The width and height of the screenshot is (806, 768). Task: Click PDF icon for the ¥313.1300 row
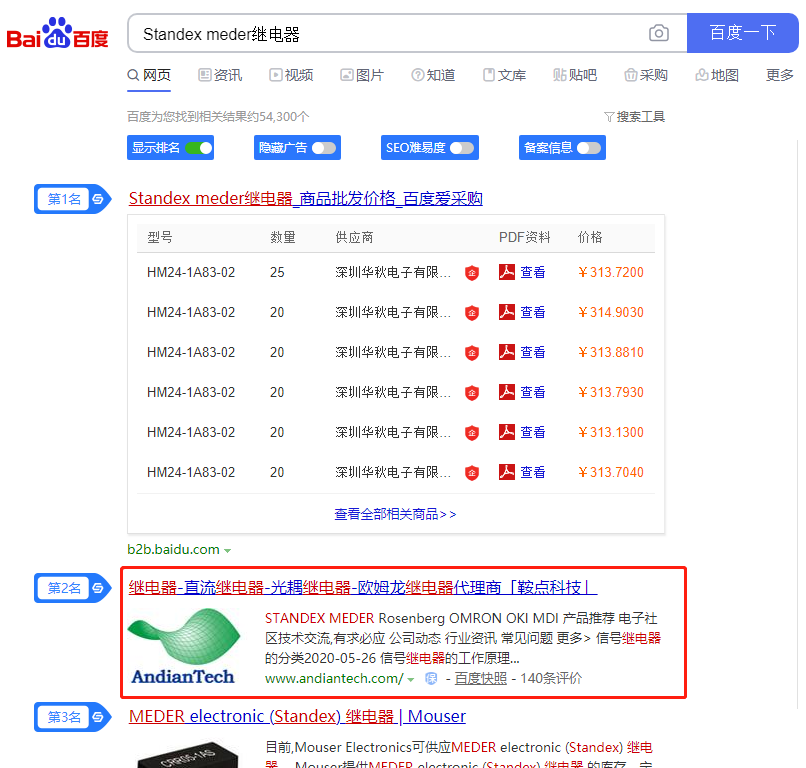tap(507, 432)
